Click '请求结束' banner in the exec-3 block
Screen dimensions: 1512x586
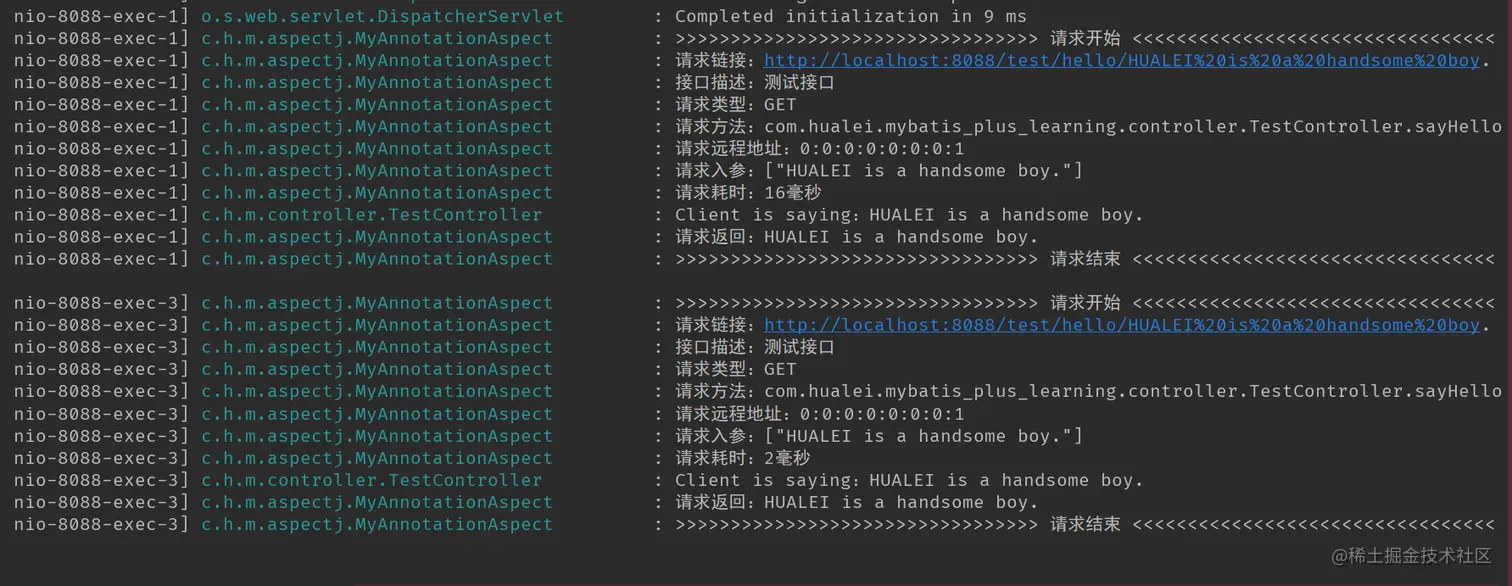(1085, 524)
